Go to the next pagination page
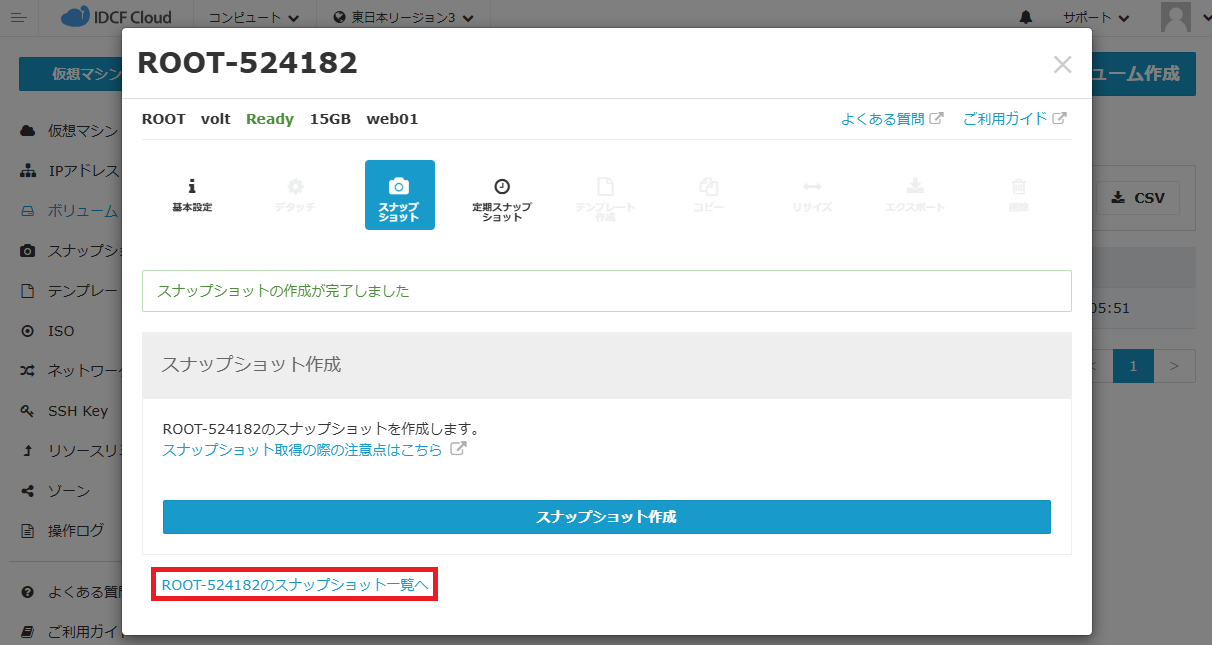The width and height of the screenshot is (1212, 645). pyautogui.click(x=1175, y=366)
